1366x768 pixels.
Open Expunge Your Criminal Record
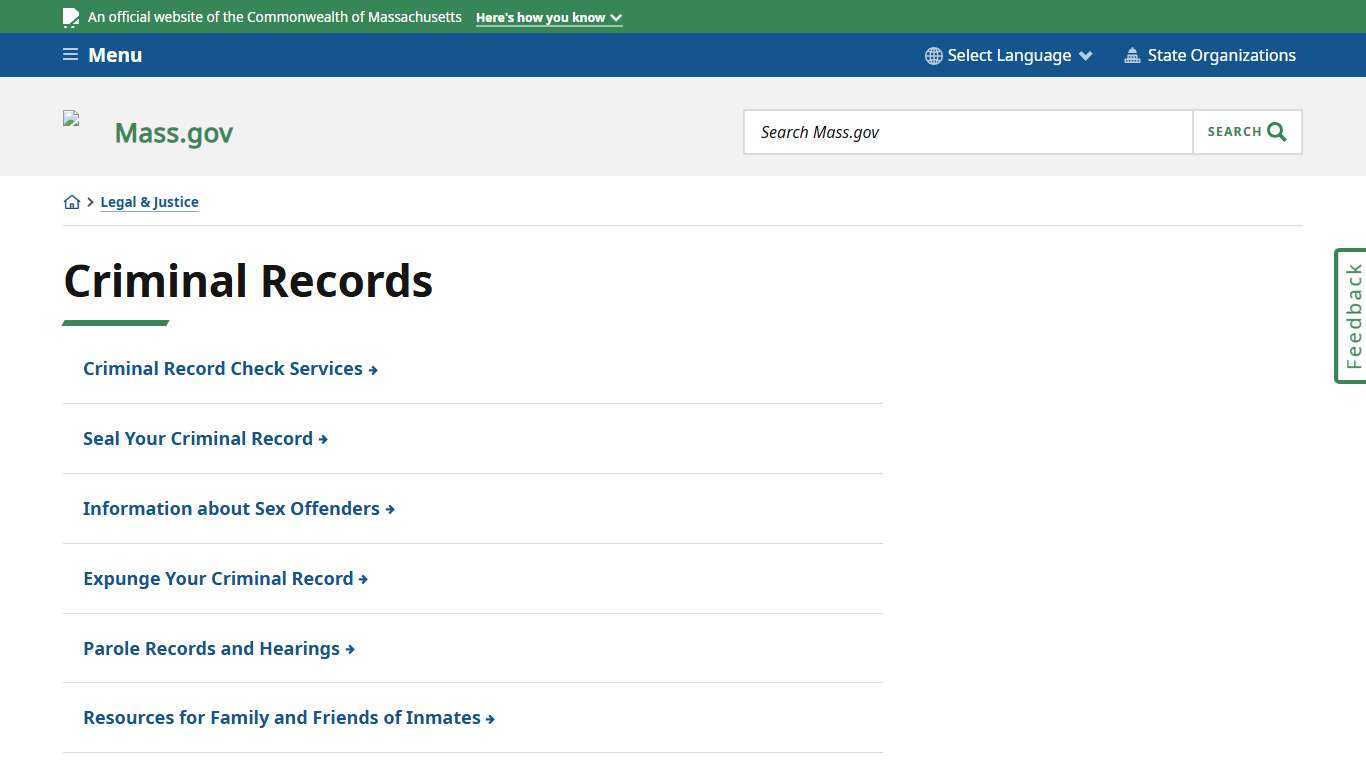(x=218, y=578)
